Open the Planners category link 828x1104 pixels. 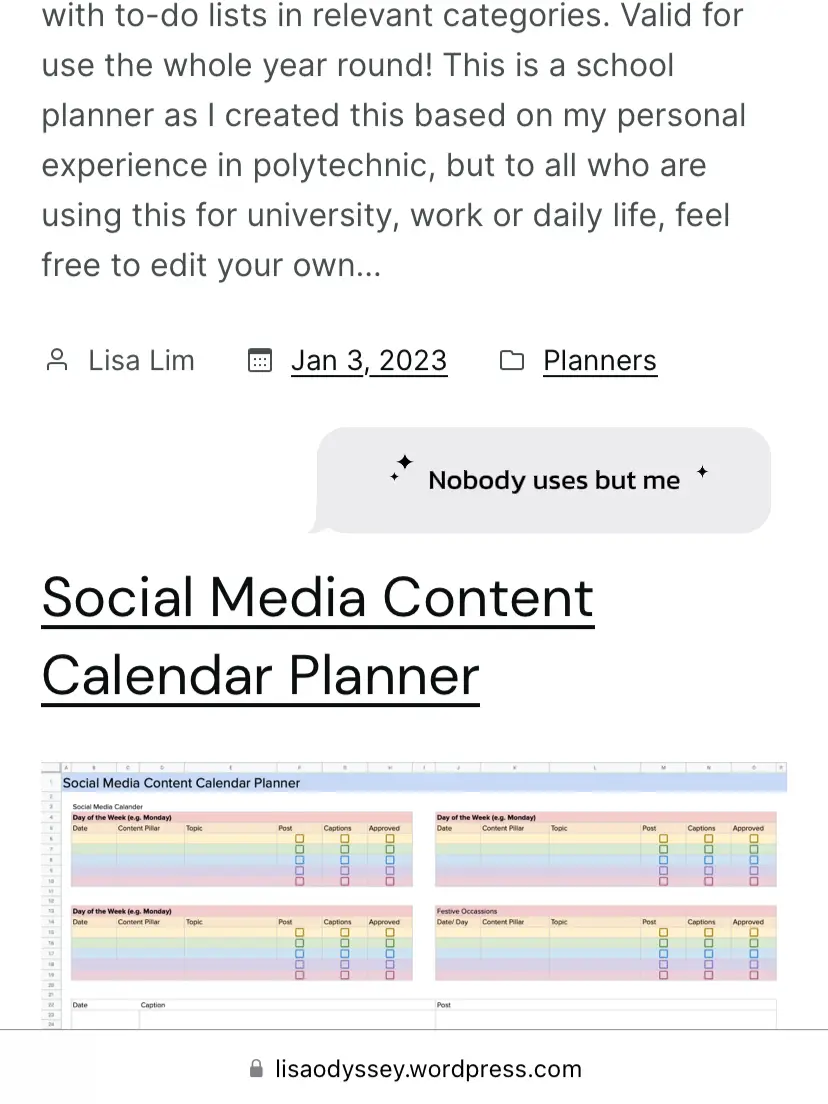pyautogui.click(x=600, y=360)
